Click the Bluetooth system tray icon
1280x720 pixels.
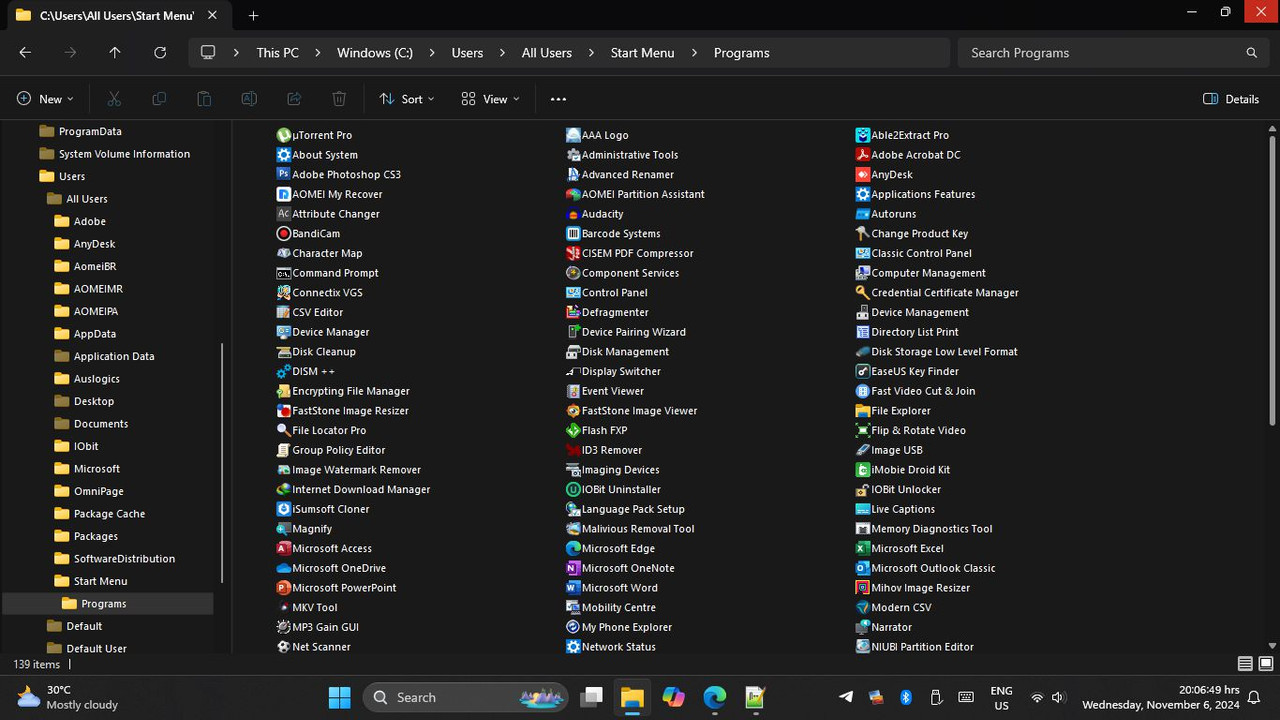906,697
